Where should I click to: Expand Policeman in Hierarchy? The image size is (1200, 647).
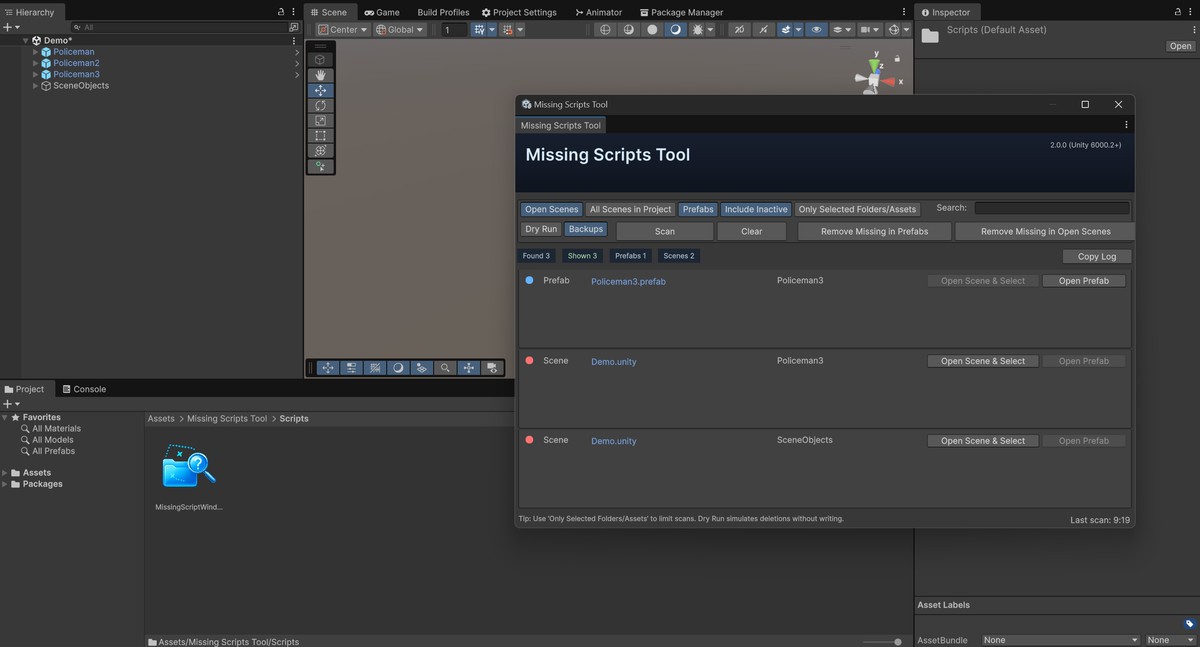[x=36, y=52]
